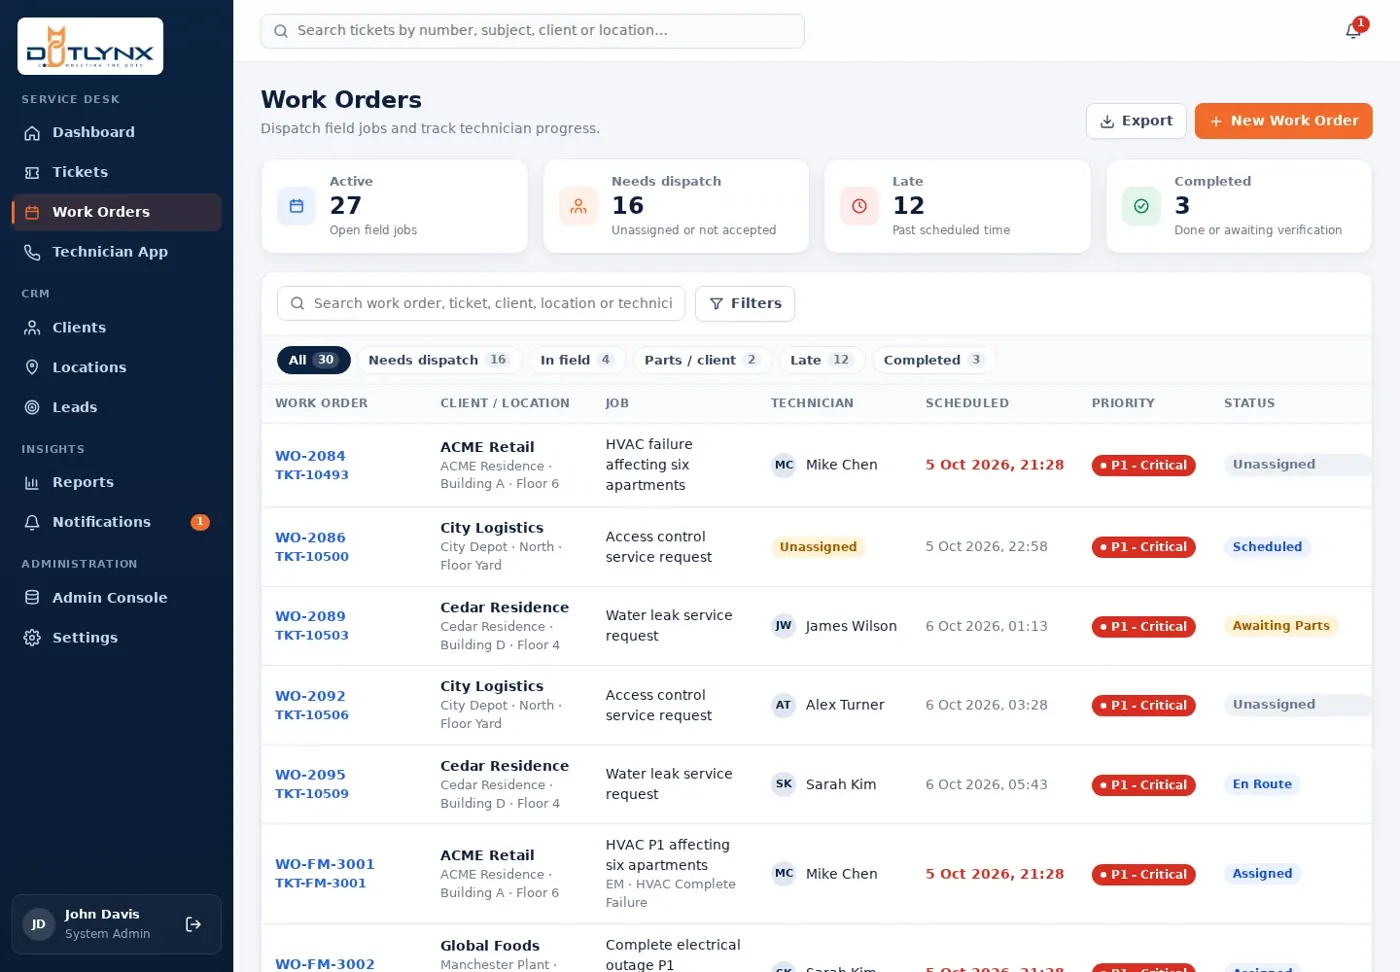Click the Global Foods client name
Screen dimensions: 1400x972
(x=490, y=946)
